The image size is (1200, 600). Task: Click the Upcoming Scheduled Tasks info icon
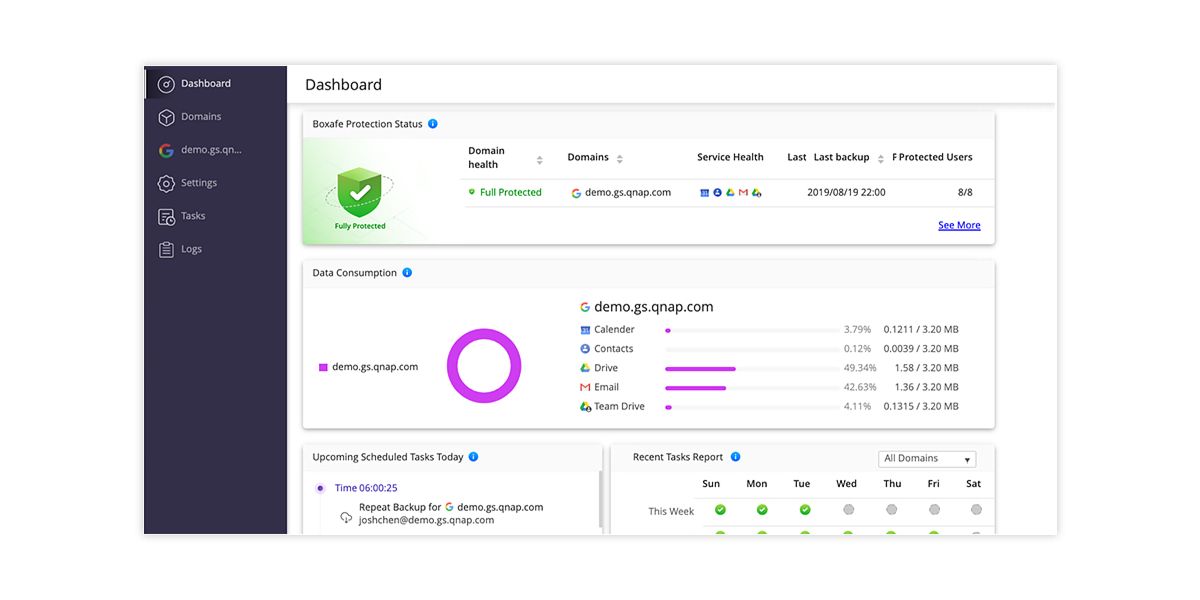473,457
